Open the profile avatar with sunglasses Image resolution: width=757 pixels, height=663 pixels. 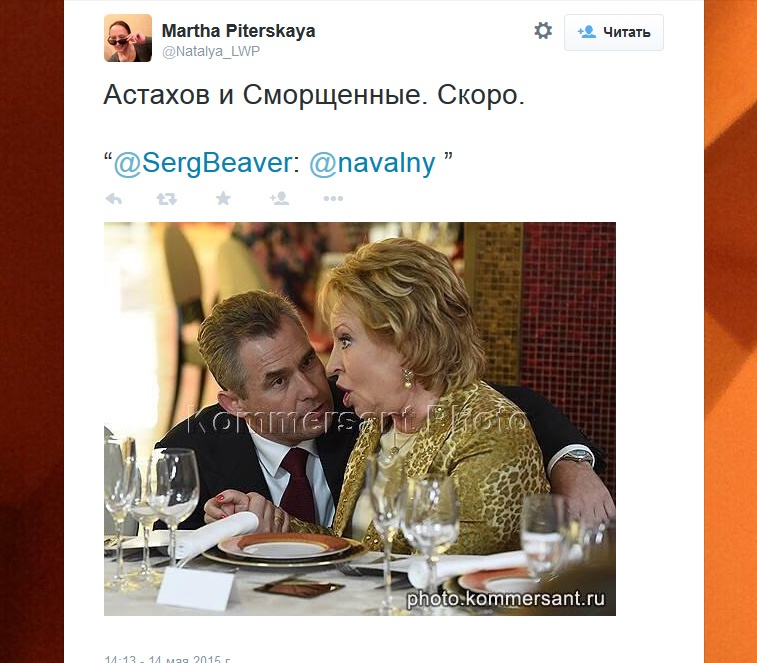[x=128, y=38]
